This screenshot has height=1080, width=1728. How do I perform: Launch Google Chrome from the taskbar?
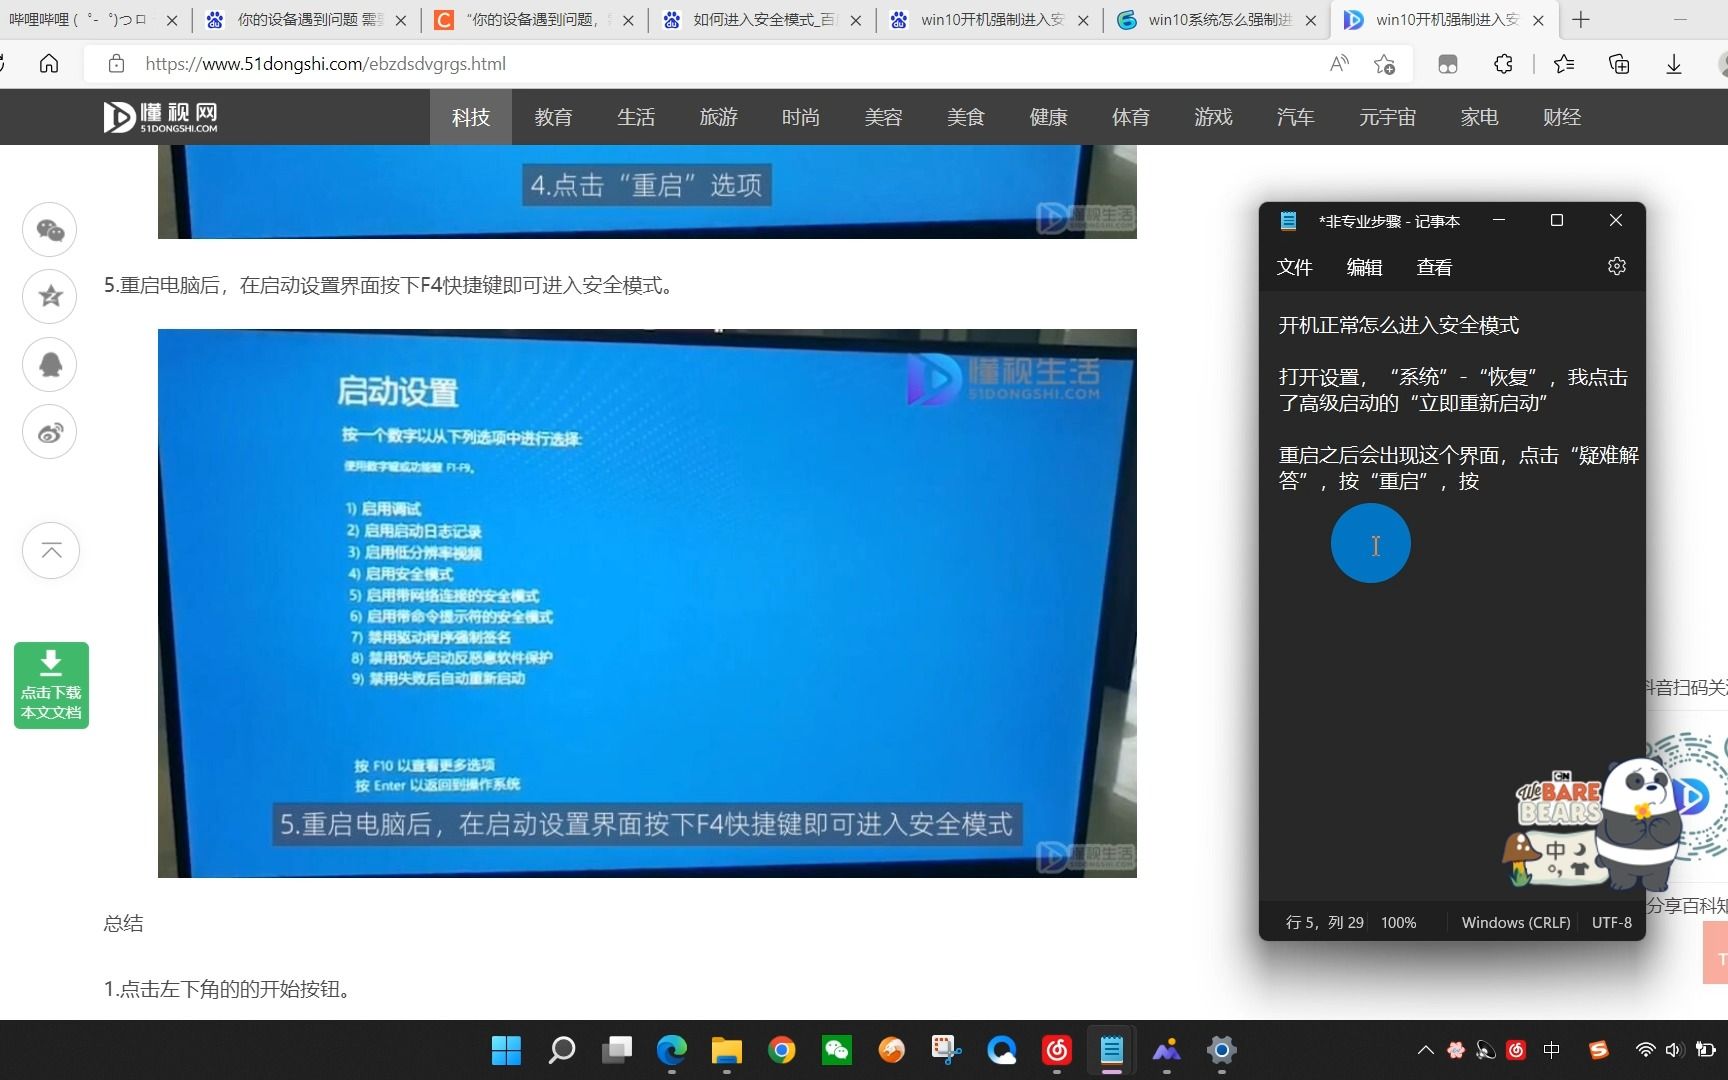point(781,1050)
